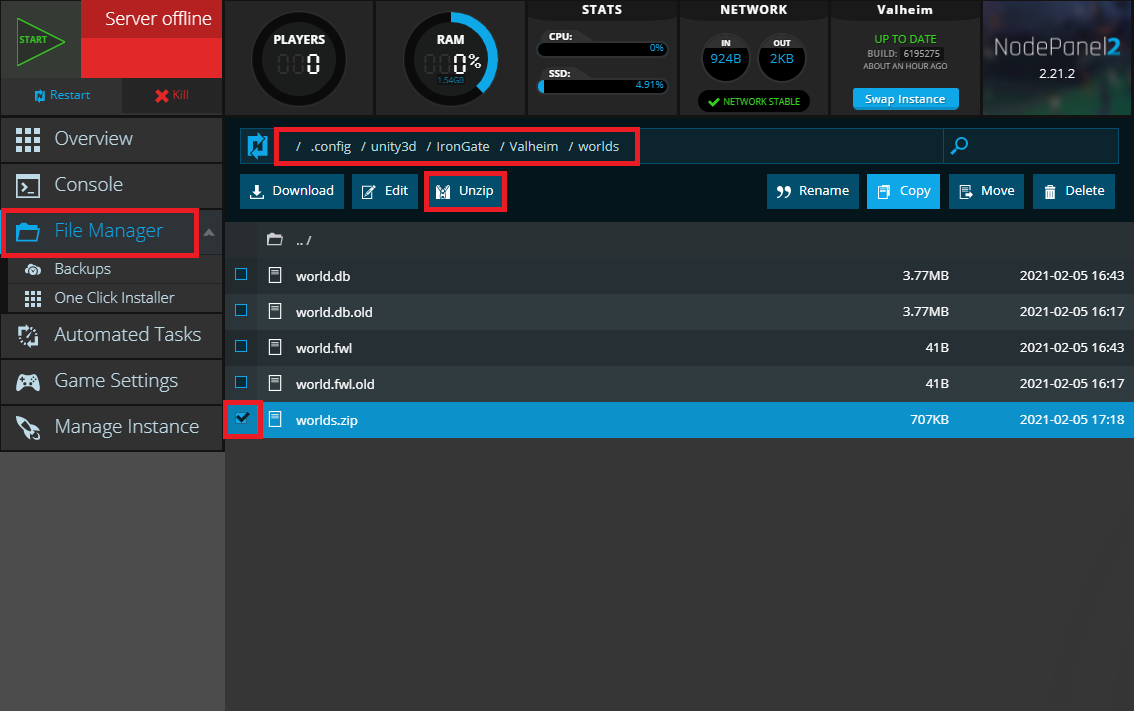Click the One Click Installer grid icon

point(33,299)
